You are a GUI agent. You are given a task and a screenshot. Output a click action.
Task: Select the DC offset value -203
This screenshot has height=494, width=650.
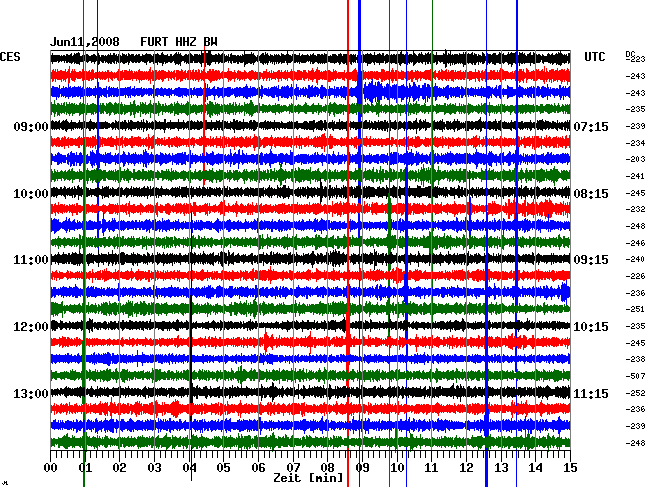click(635, 160)
